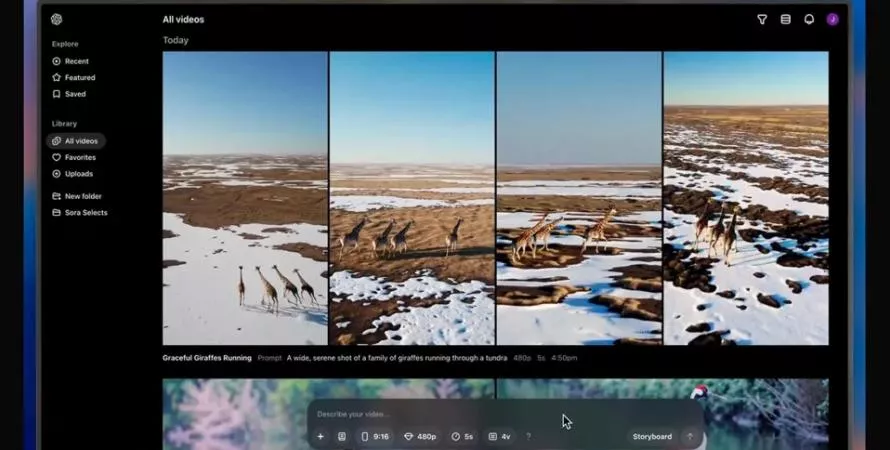
Task: Open the 5s duration dropdown in prompt bar
Action: click(x=462, y=436)
